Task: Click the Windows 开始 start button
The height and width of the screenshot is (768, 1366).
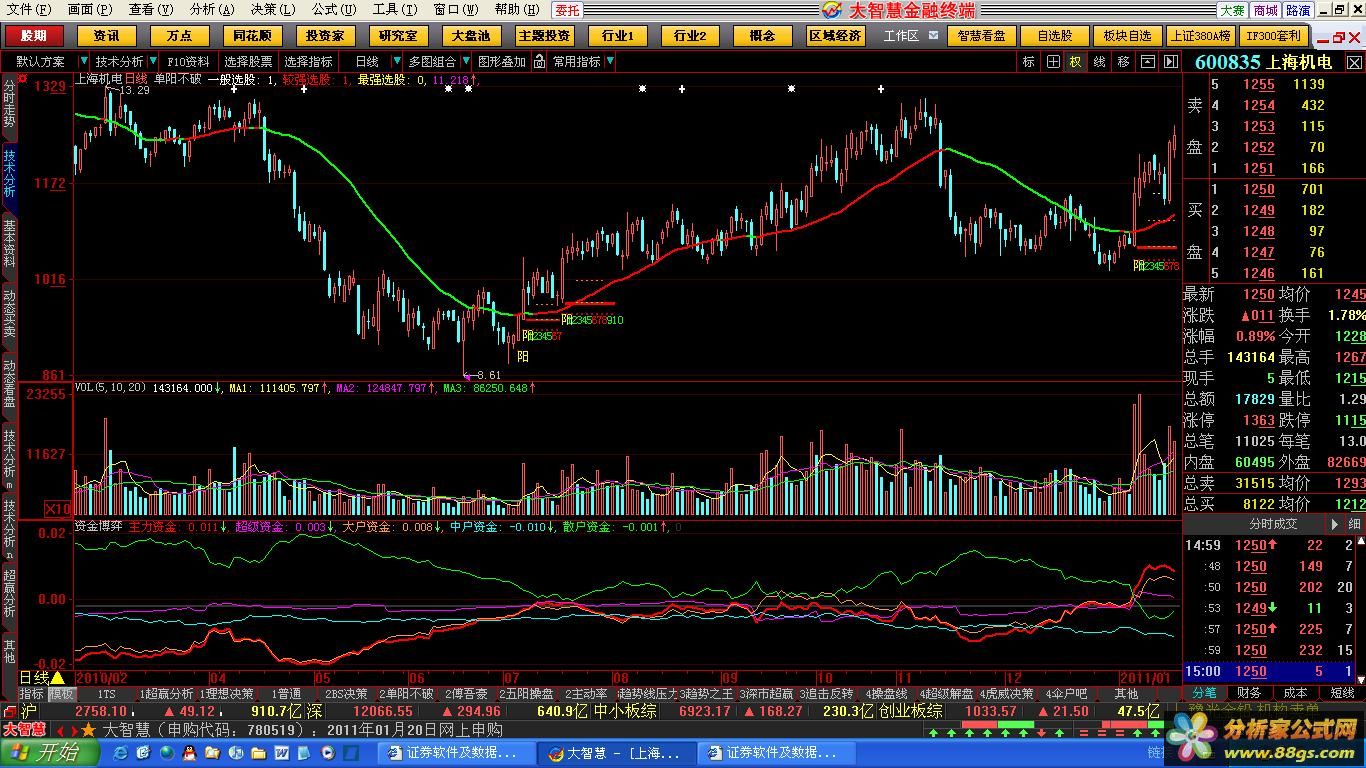Action: [48, 753]
